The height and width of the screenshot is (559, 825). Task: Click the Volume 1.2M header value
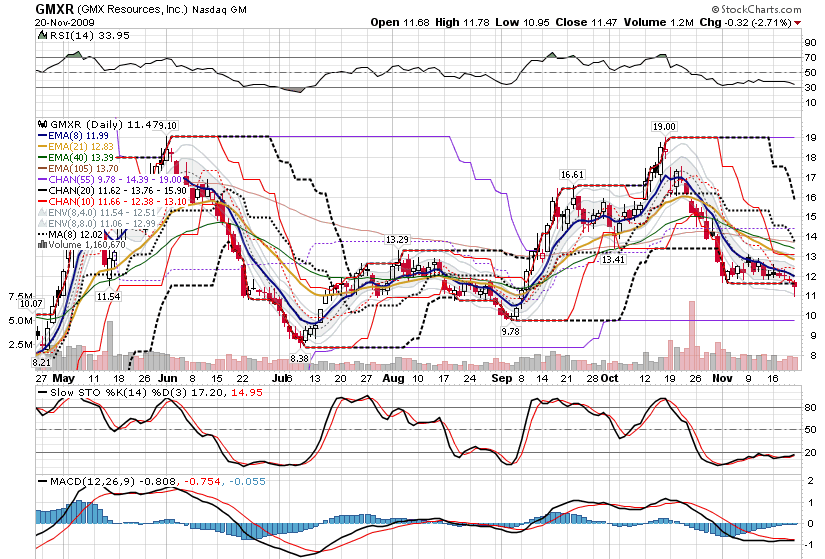659,23
